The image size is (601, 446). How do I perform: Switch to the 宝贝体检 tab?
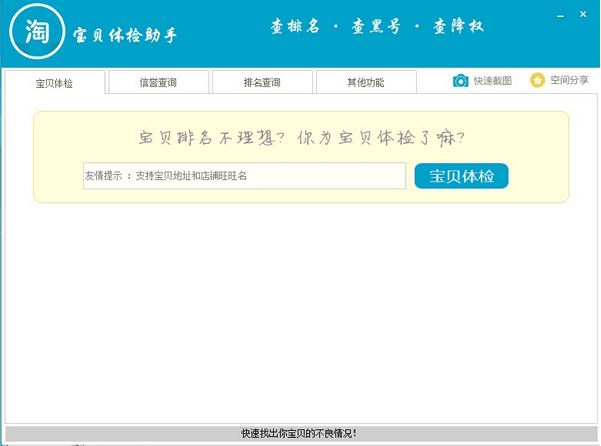coord(54,83)
